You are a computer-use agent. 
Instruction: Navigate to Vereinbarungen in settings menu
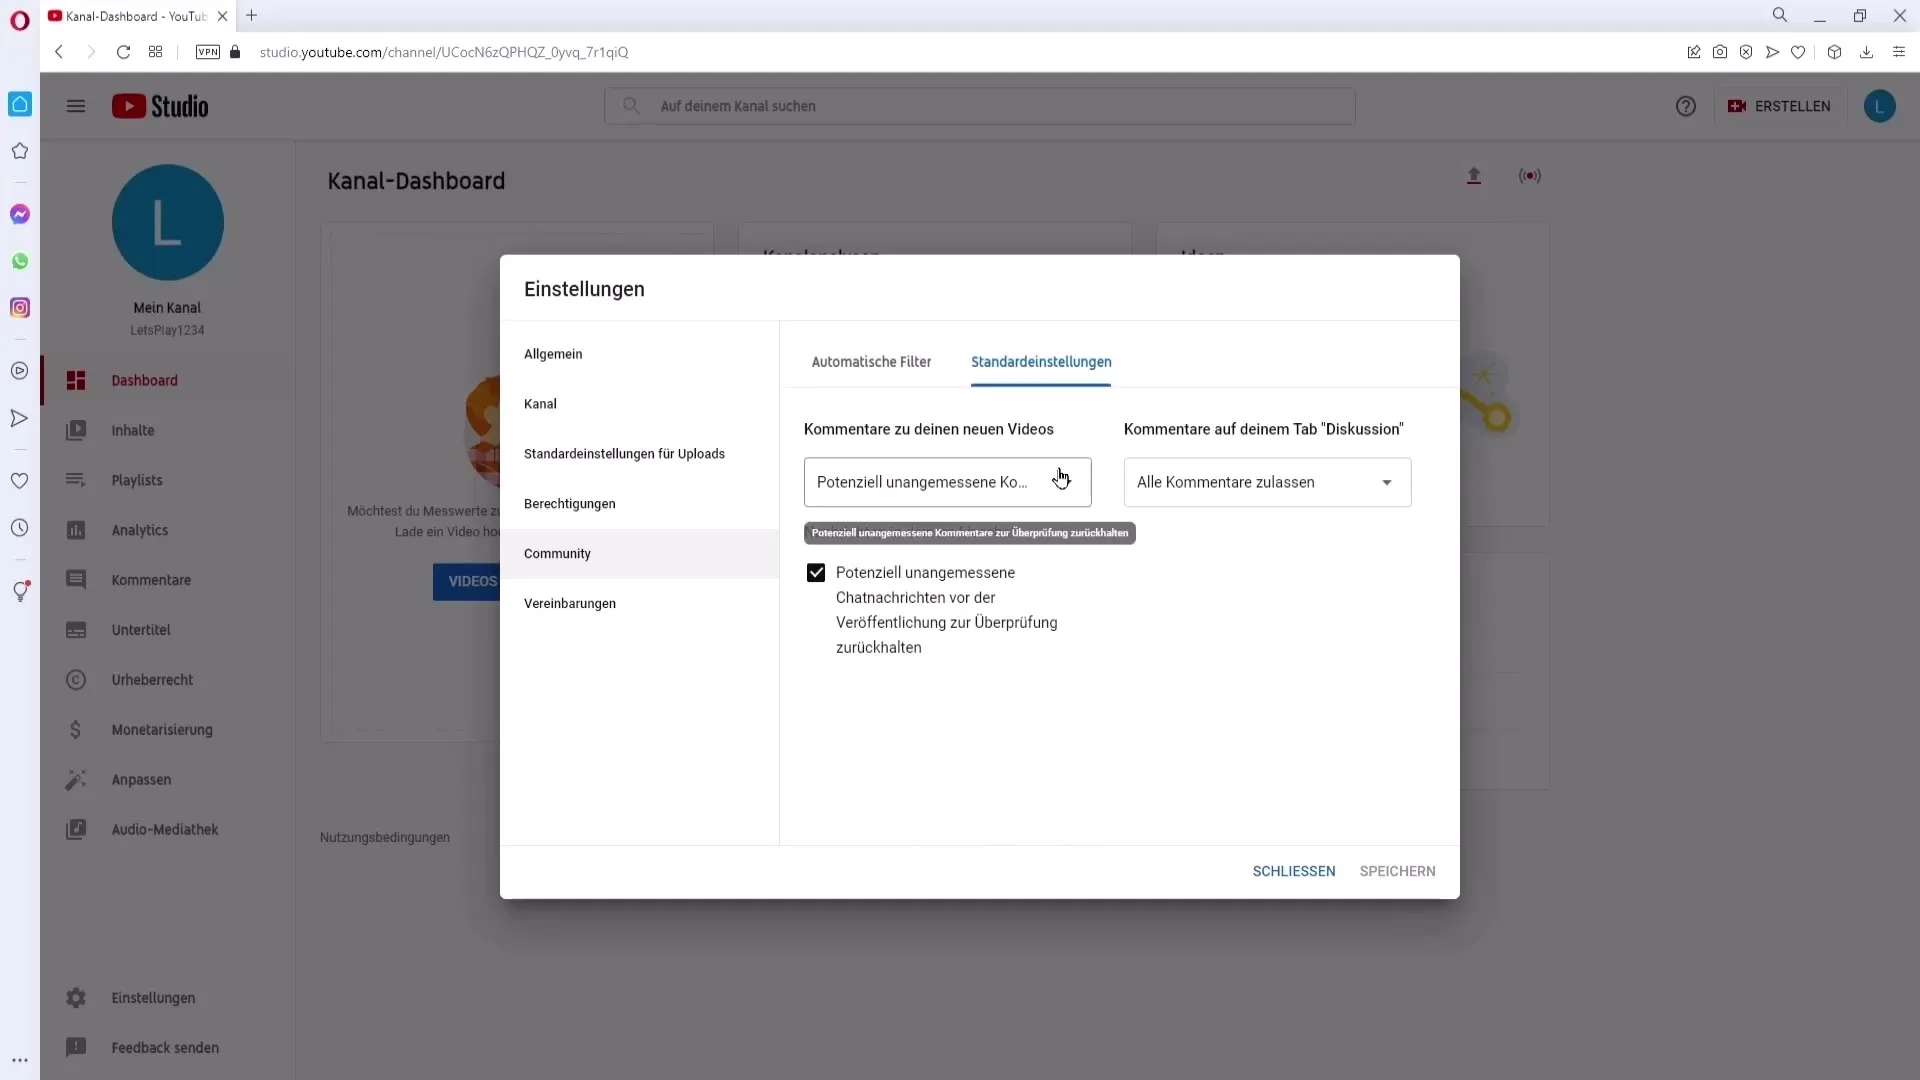[572, 605]
